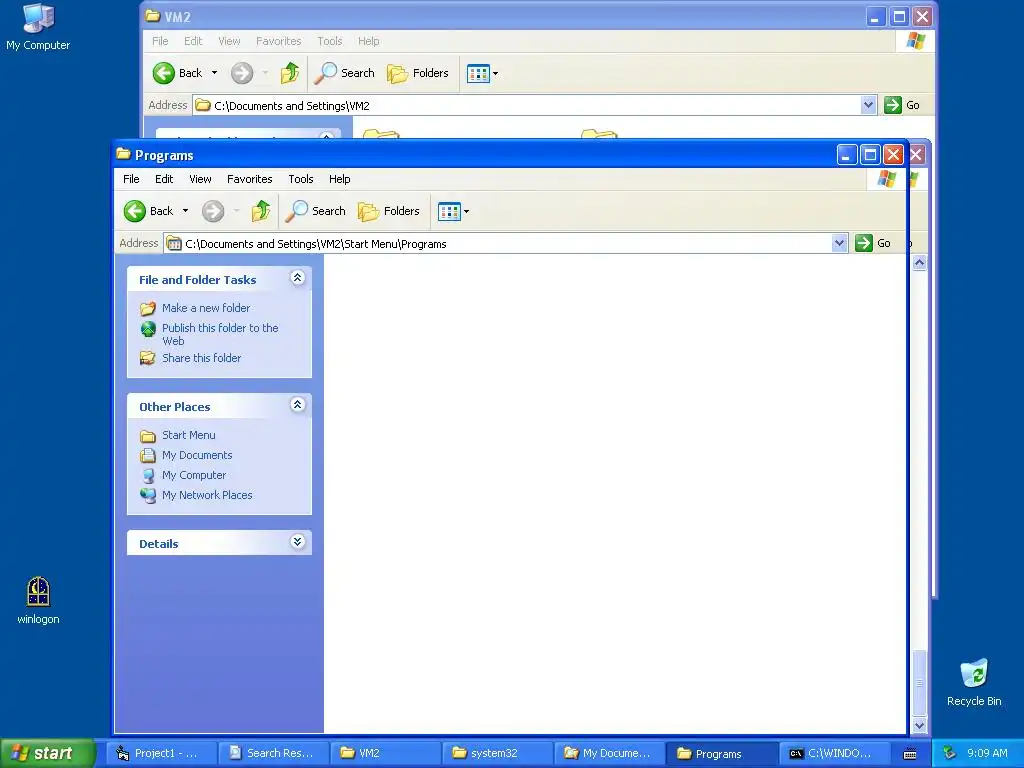Expand the Details panel

coord(297,542)
